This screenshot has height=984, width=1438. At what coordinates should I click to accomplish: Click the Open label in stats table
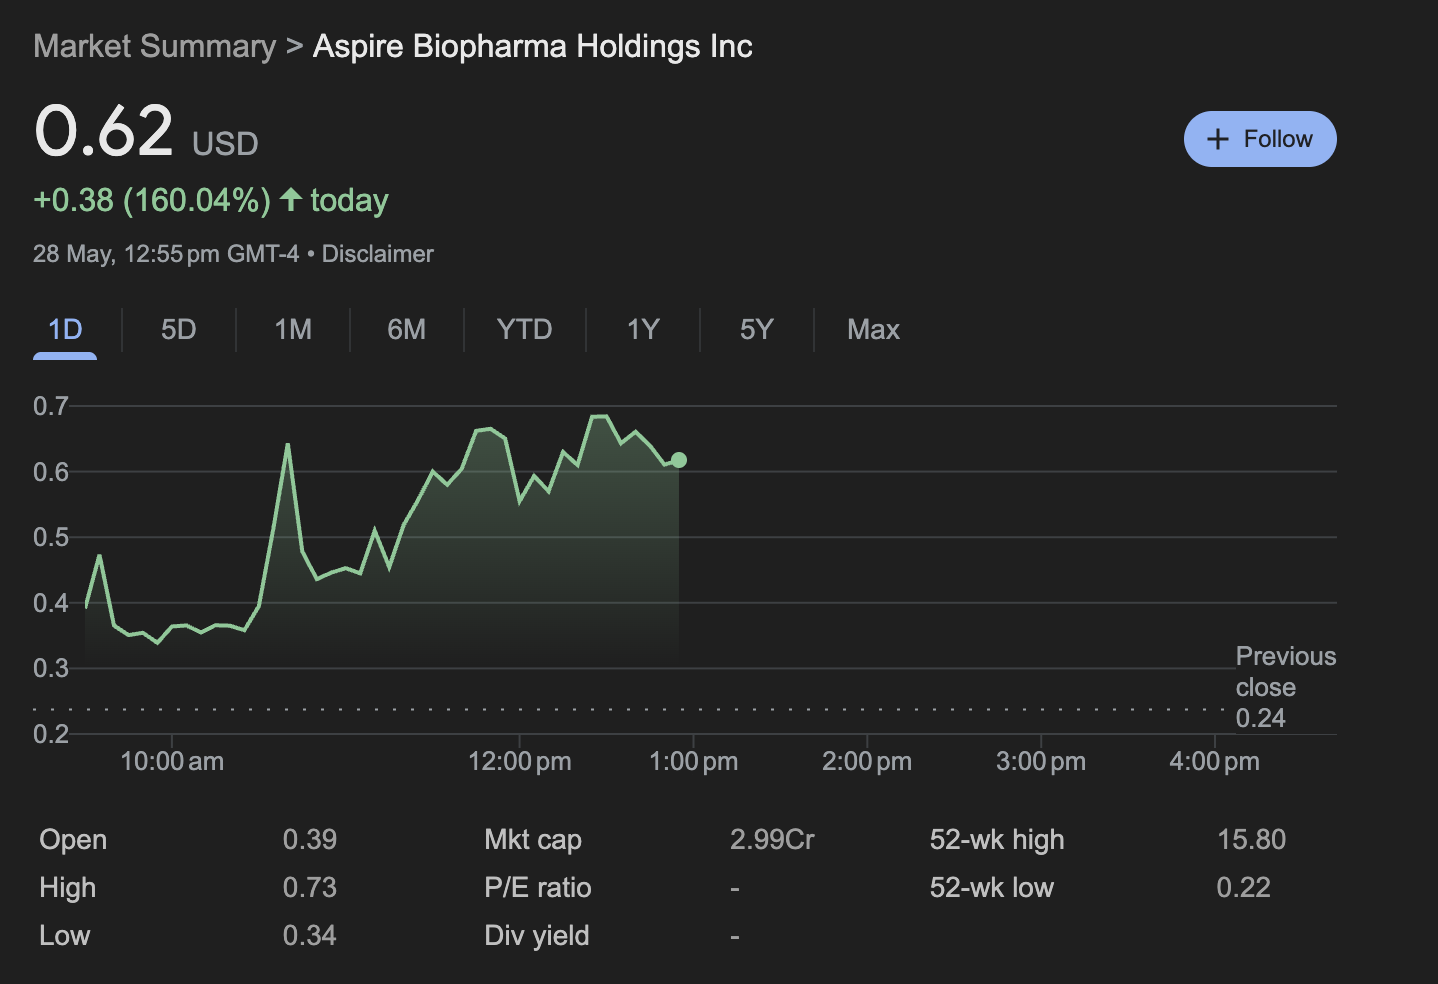[73, 839]
